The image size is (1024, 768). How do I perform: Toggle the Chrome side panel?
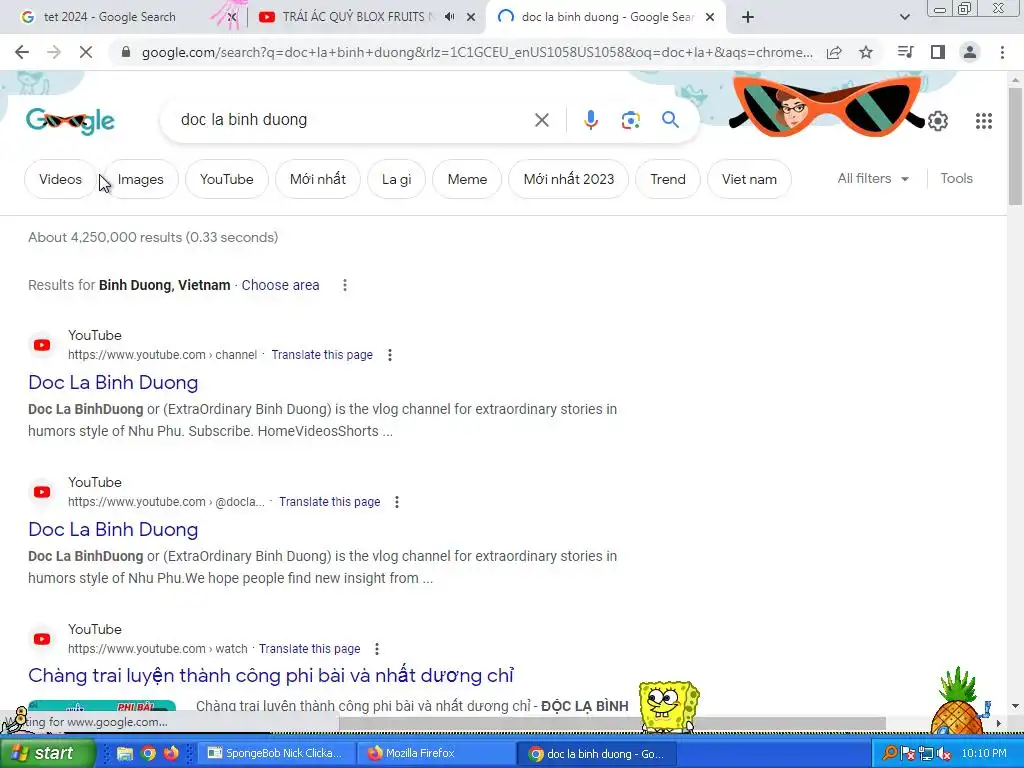click(938, 52)
